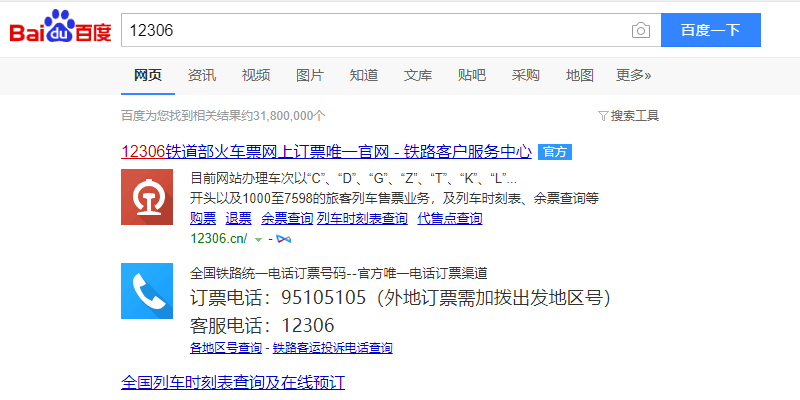Open the 代售点查询 link

point(450,219)
